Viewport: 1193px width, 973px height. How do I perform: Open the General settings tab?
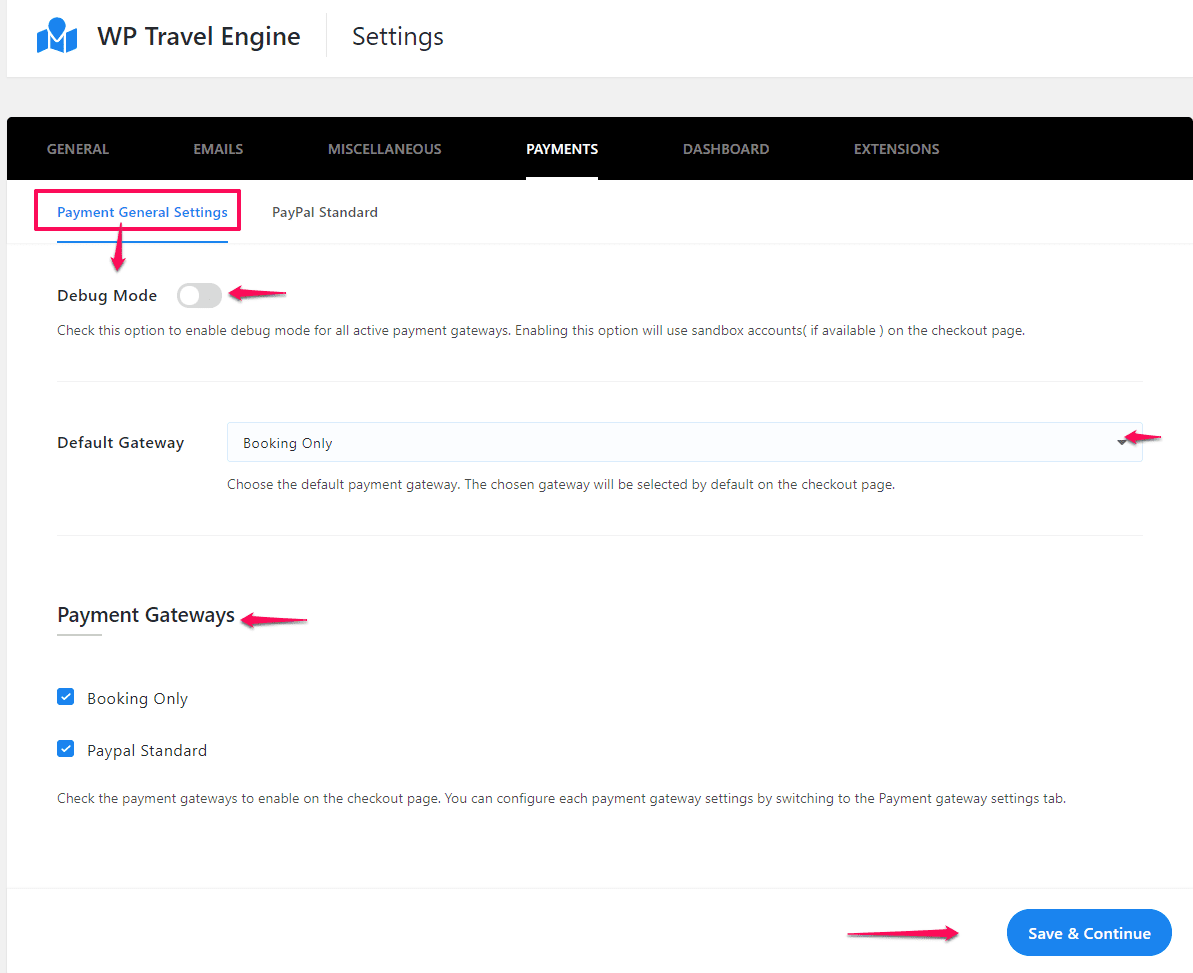[x=78, y=149]
